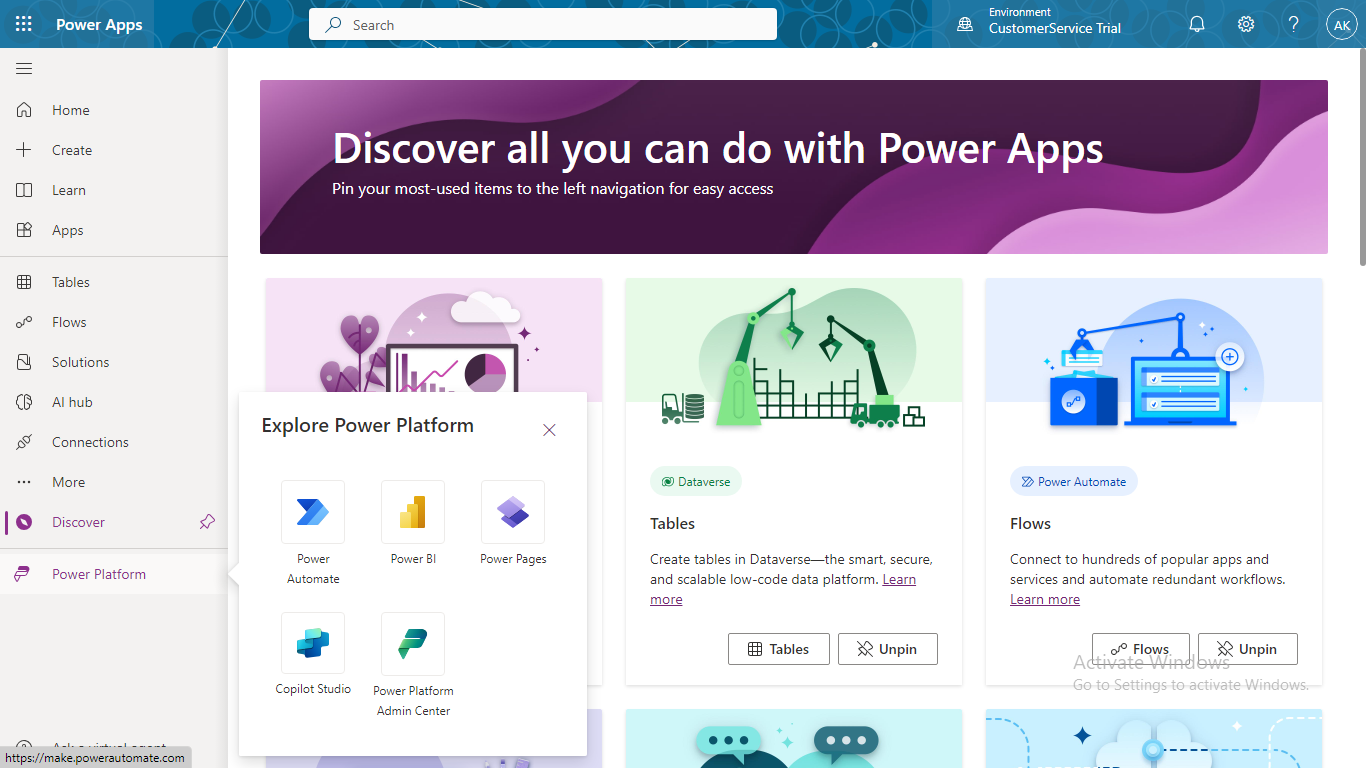Viewport: 1366px width, 768px height.
Task: Click the Help question mark icon
Action: pos(1293,24)
